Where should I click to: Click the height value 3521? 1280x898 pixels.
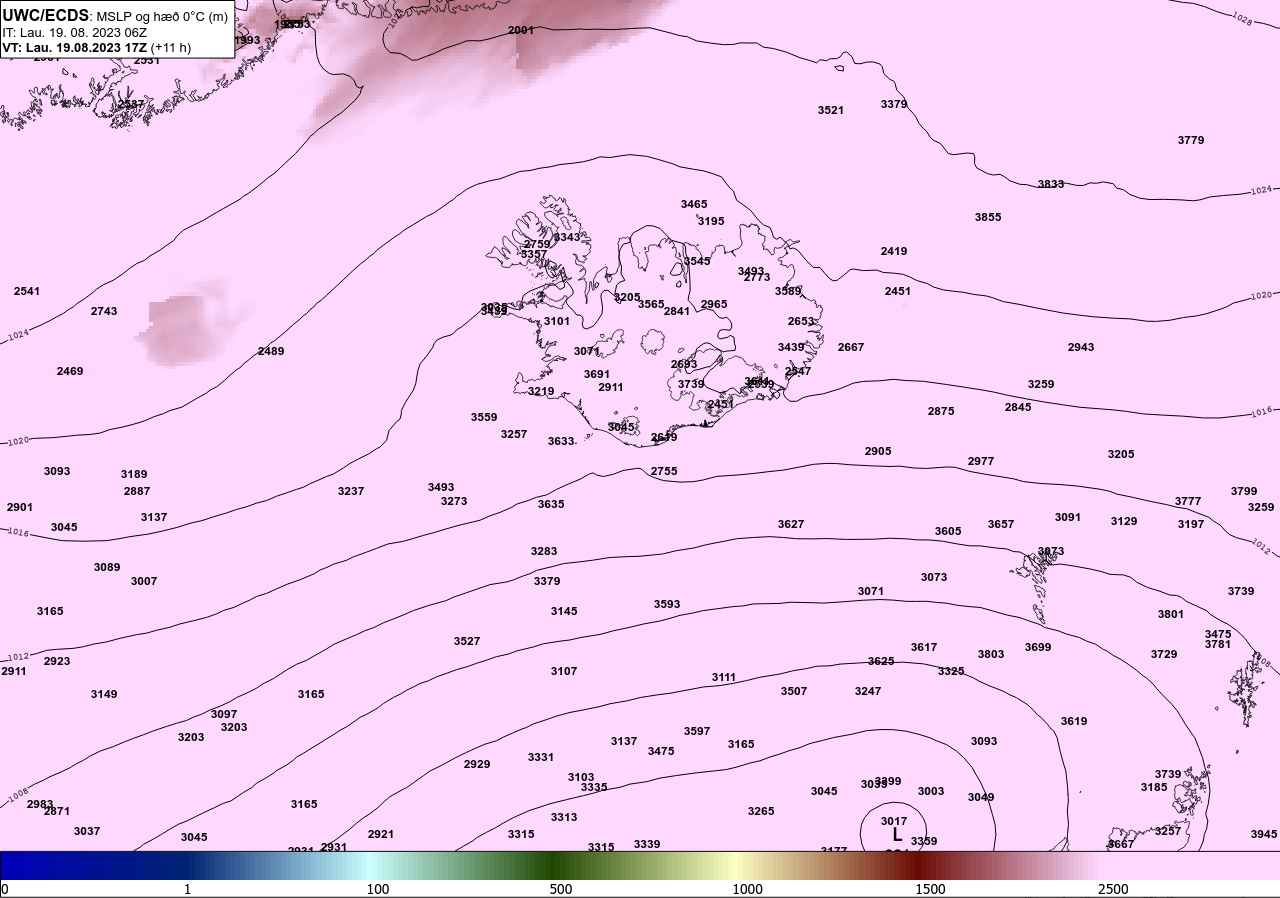click(x=831, y=110)
